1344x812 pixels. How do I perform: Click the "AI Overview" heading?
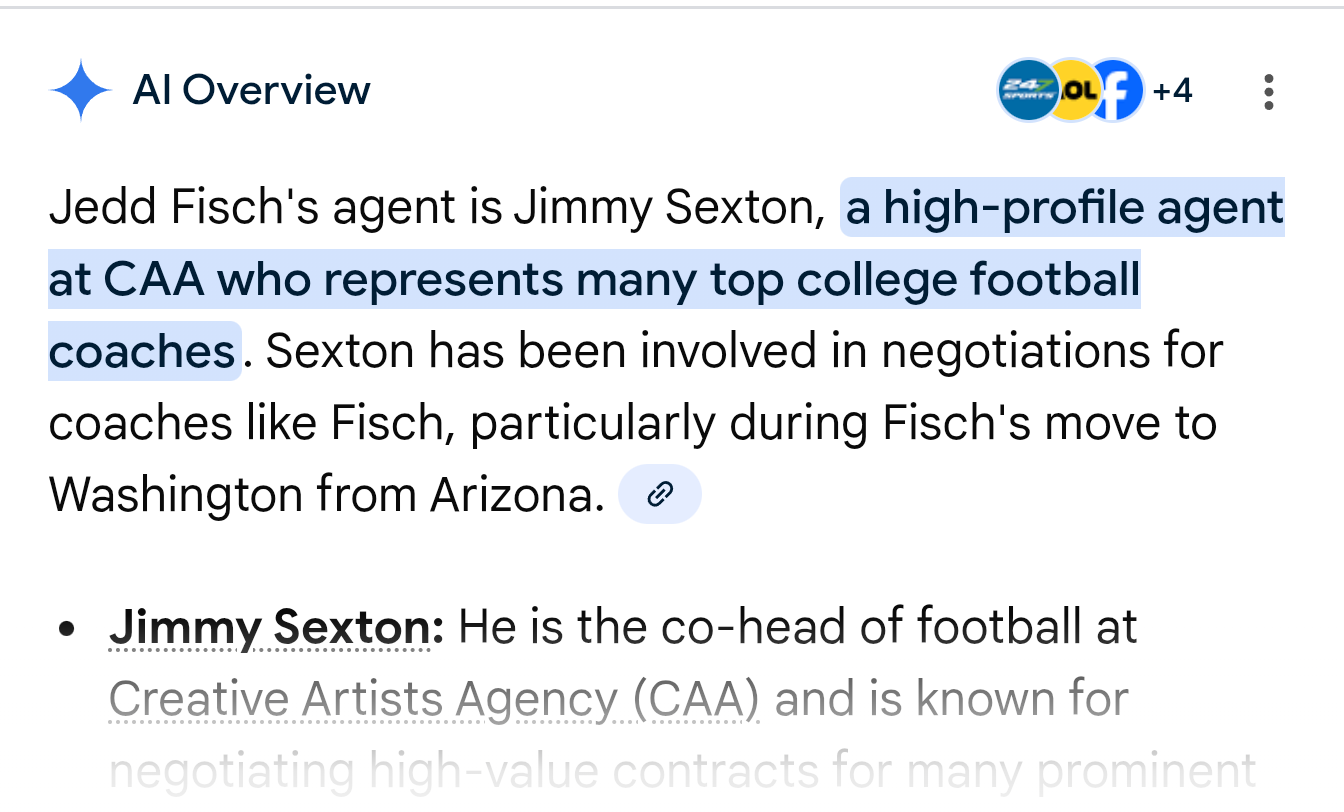pyautogui.click(x=251, y=91)
